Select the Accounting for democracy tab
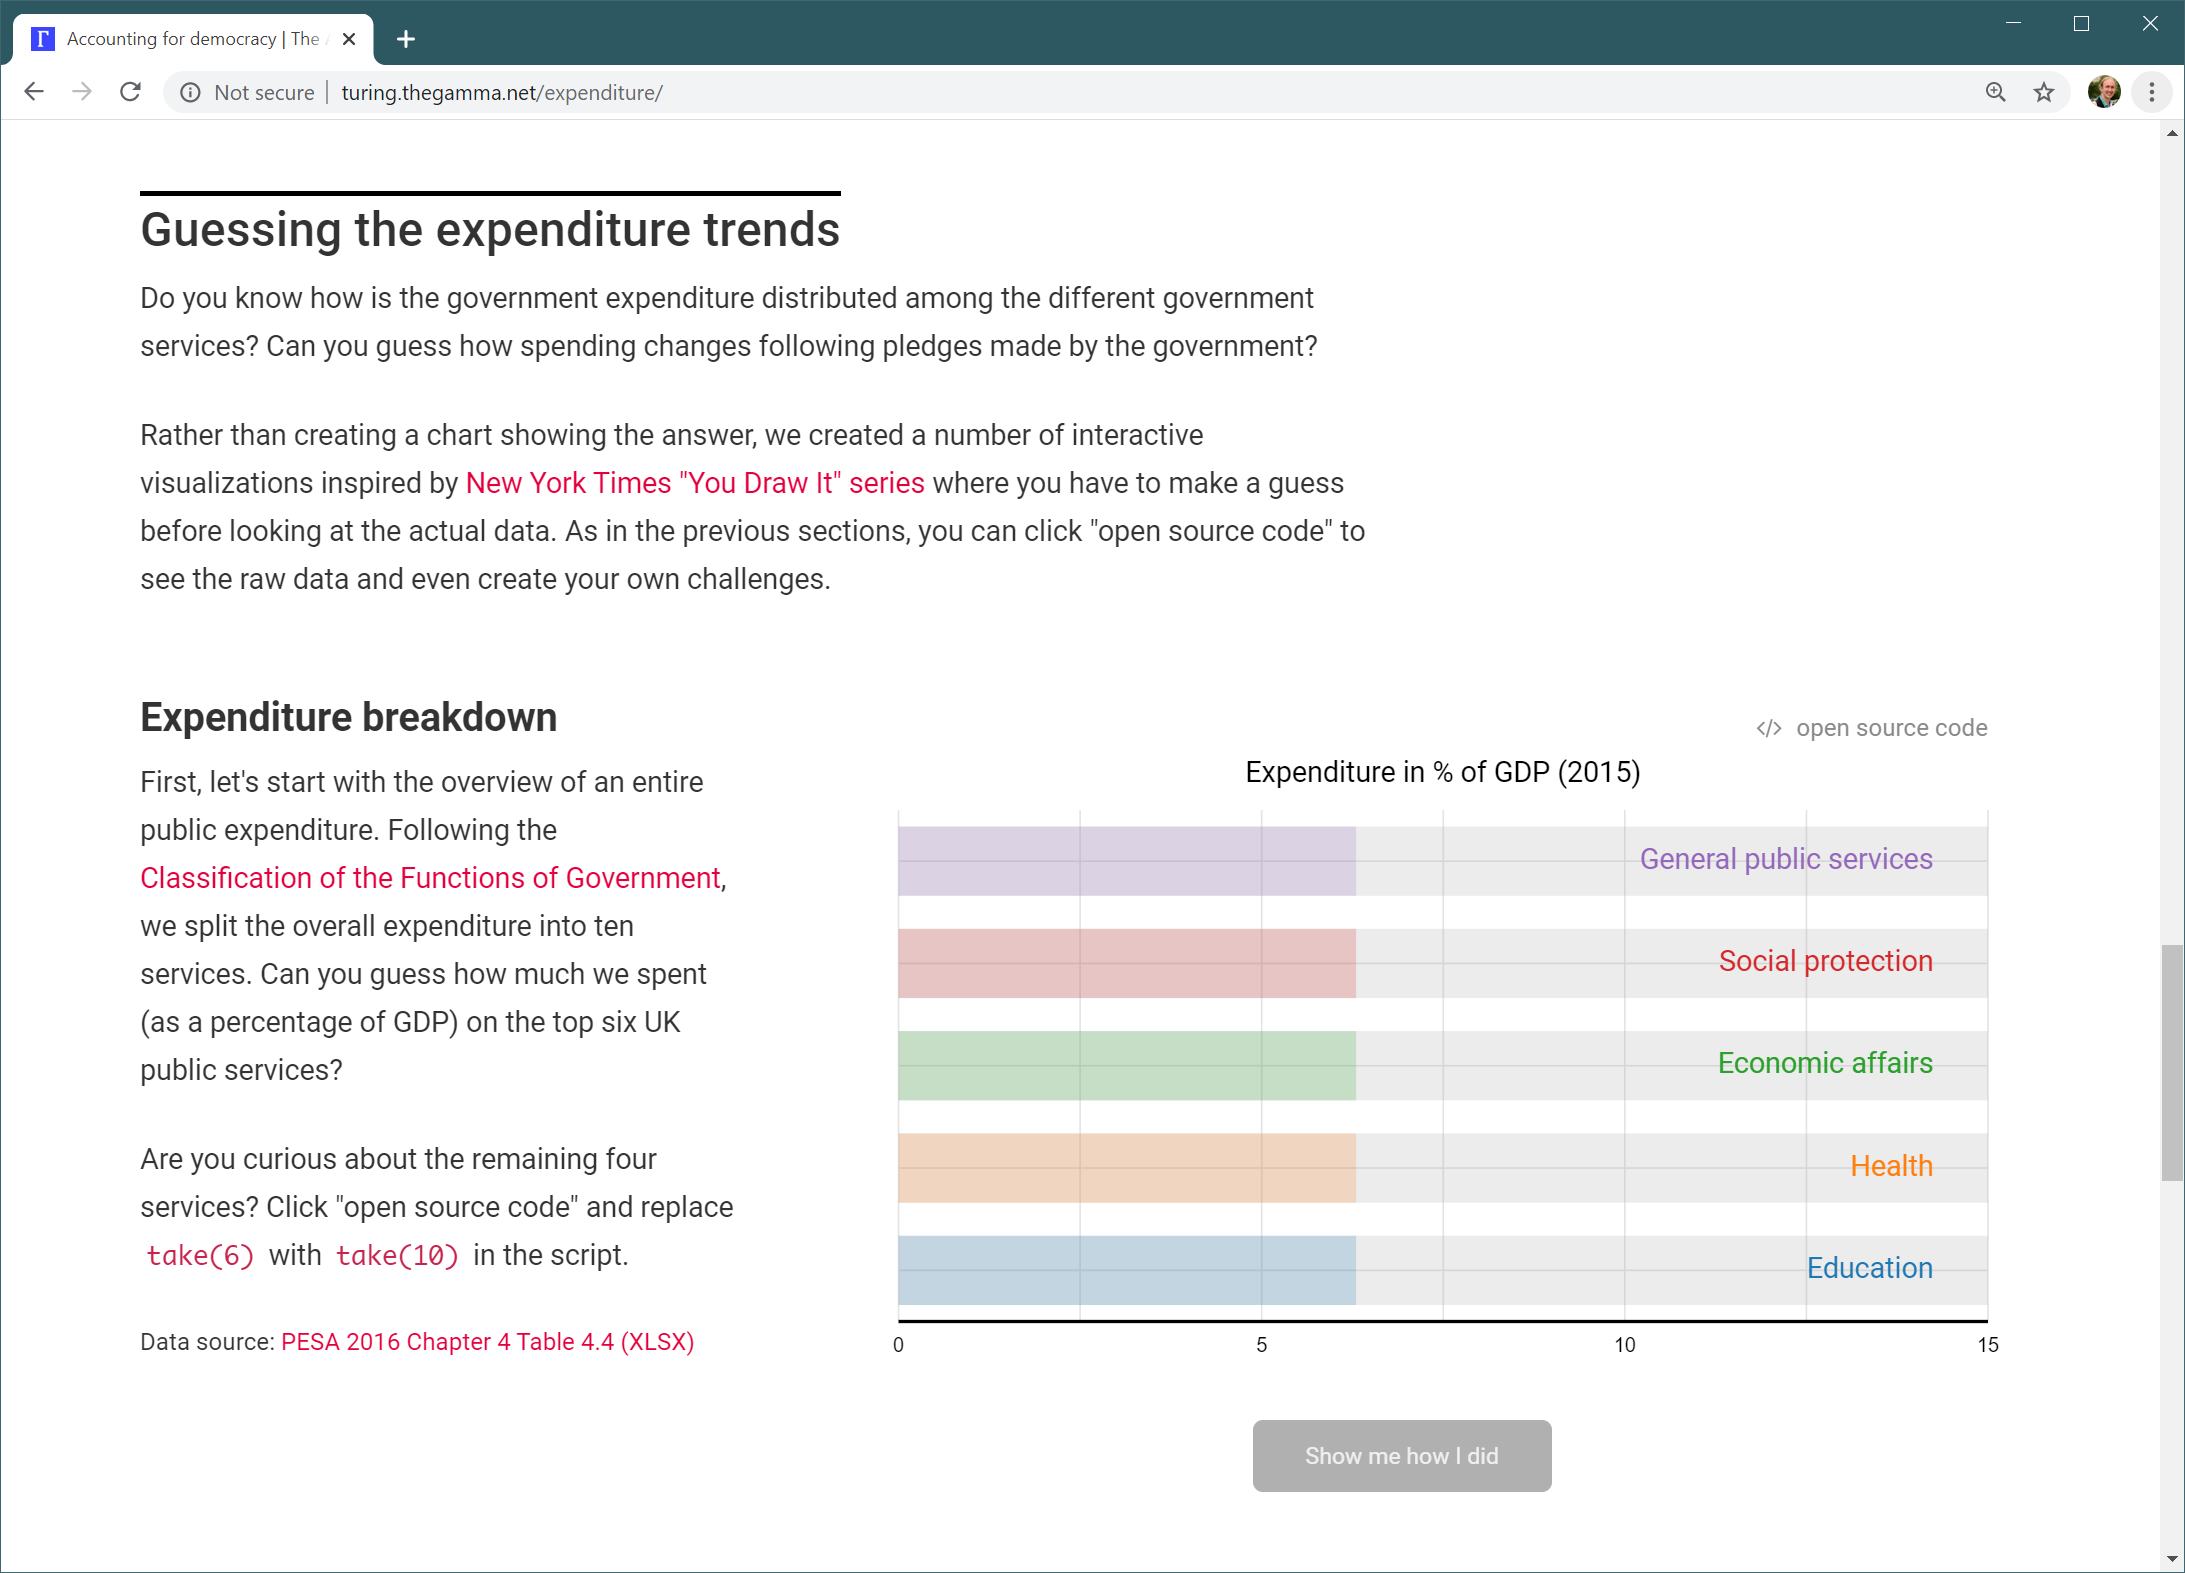 pos(190,39)
